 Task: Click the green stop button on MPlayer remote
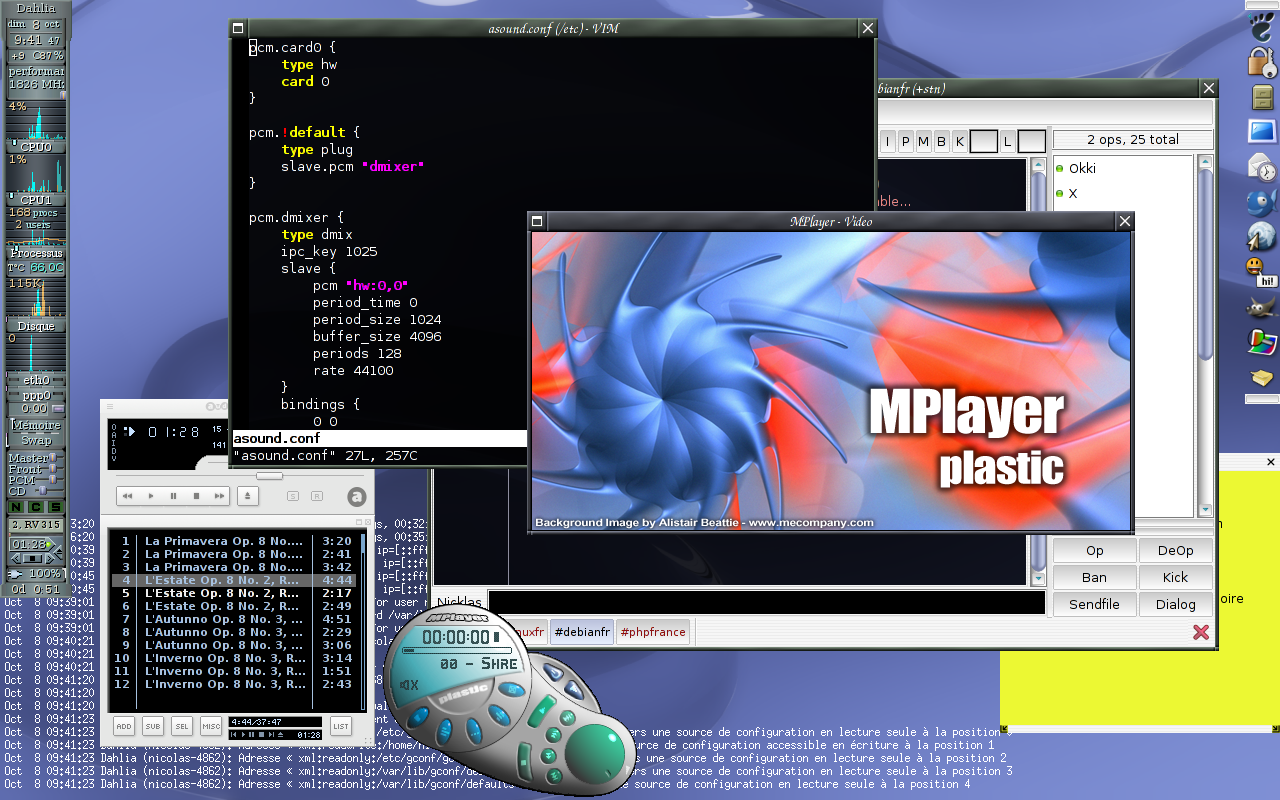[524, 762]
